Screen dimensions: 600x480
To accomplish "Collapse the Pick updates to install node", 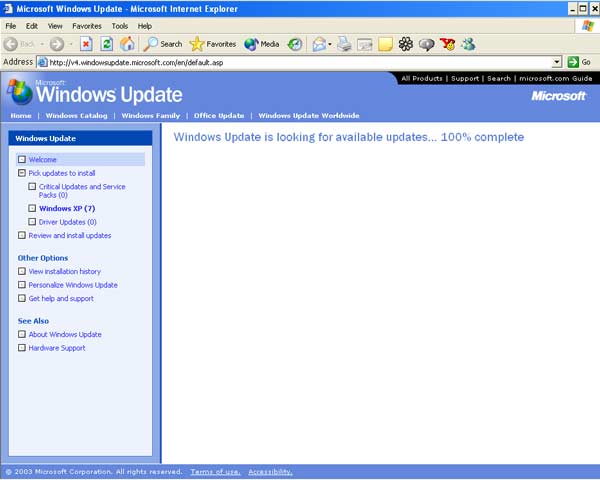I will point(22,173).
